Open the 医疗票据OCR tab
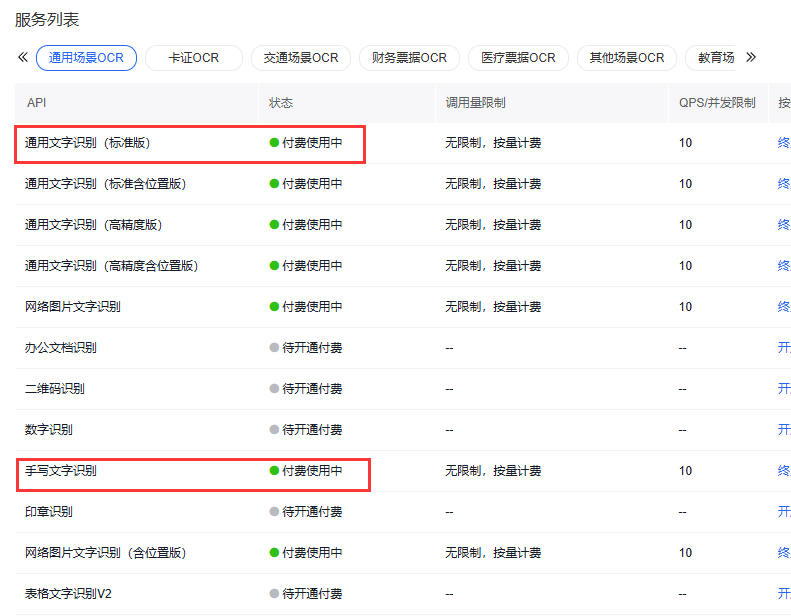 coord(518,58)
